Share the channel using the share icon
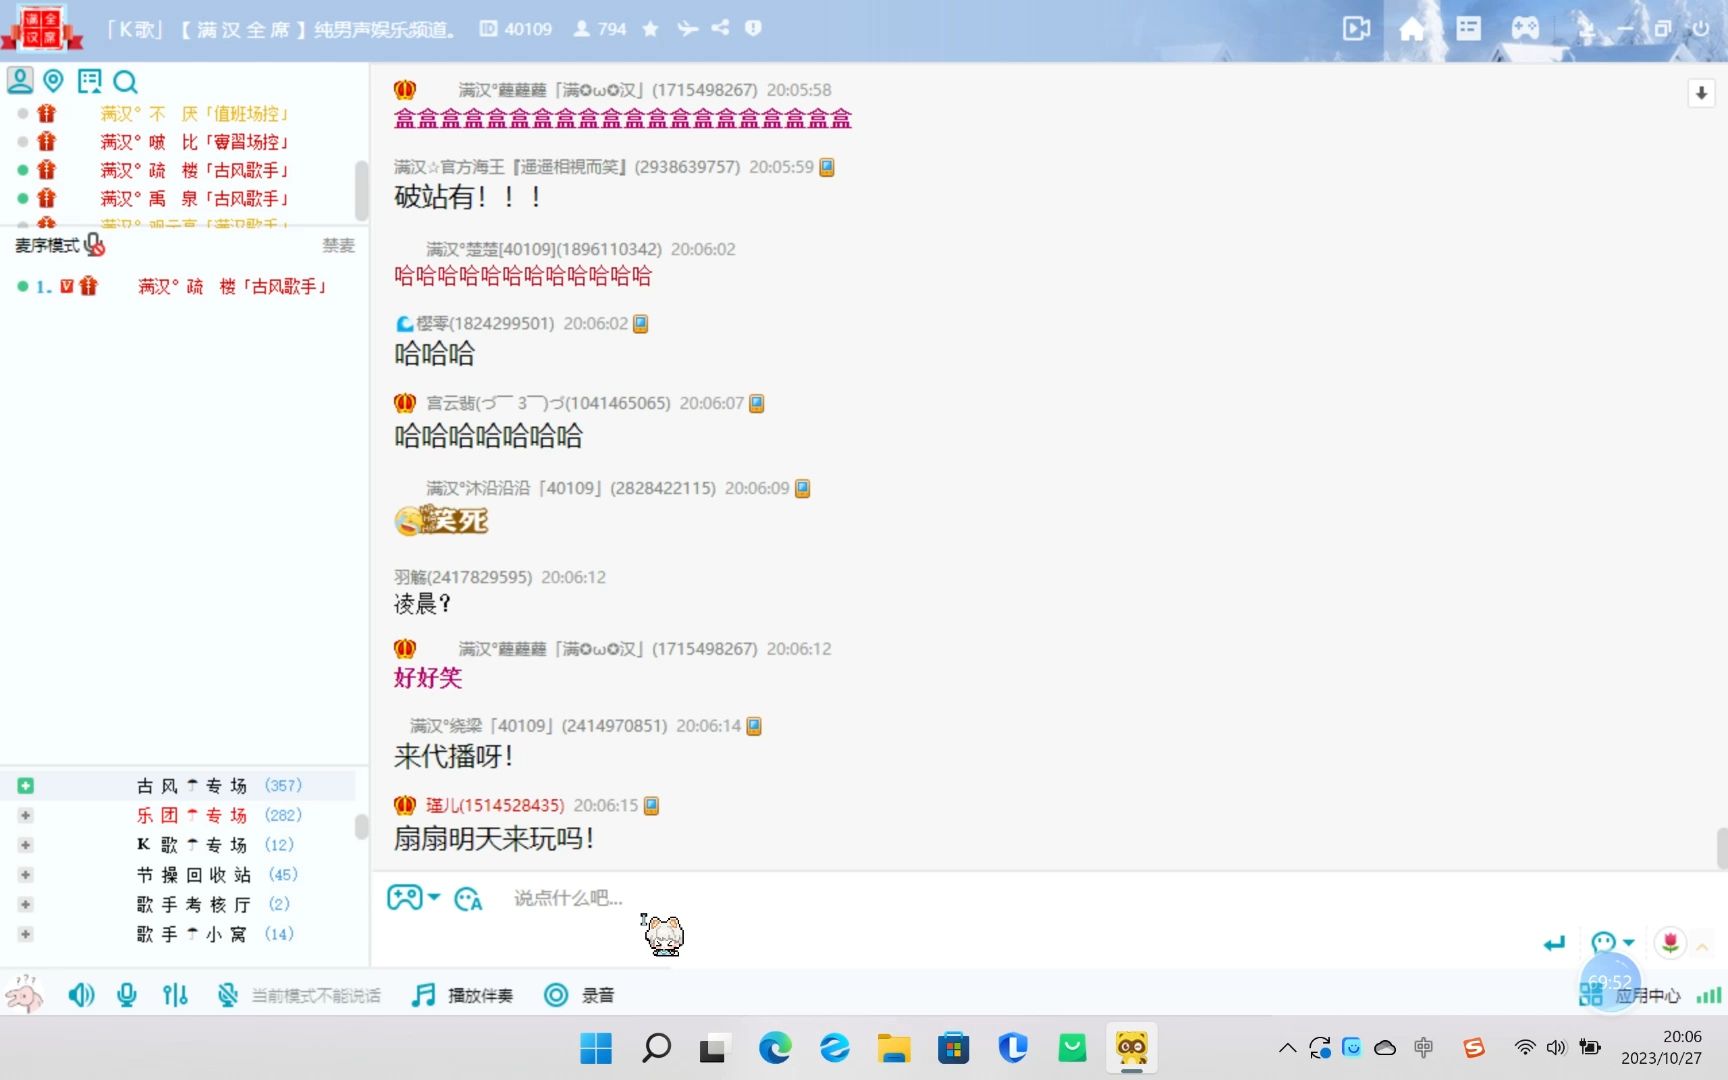Viewport: 1728px width, 1080px height. coord(720,28)
